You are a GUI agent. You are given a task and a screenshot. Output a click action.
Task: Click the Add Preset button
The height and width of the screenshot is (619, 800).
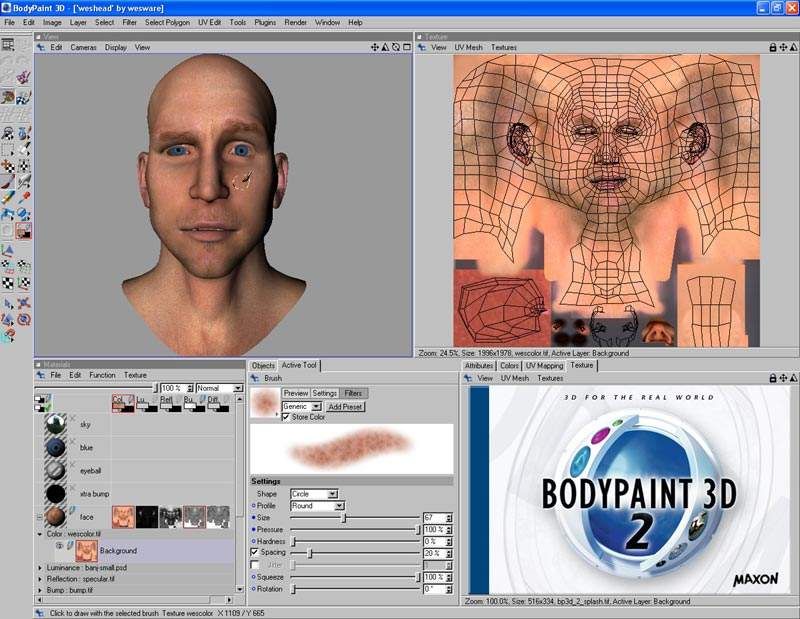pos(345,407)
